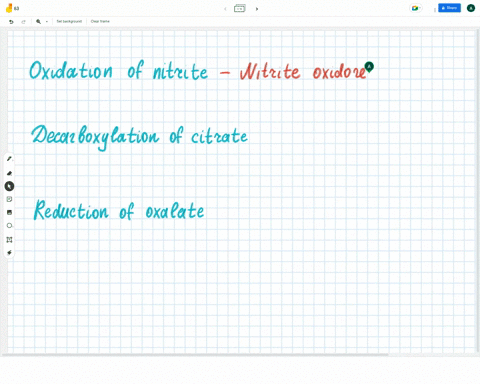
Task: Click the jam title text
Action: (17, 8)
